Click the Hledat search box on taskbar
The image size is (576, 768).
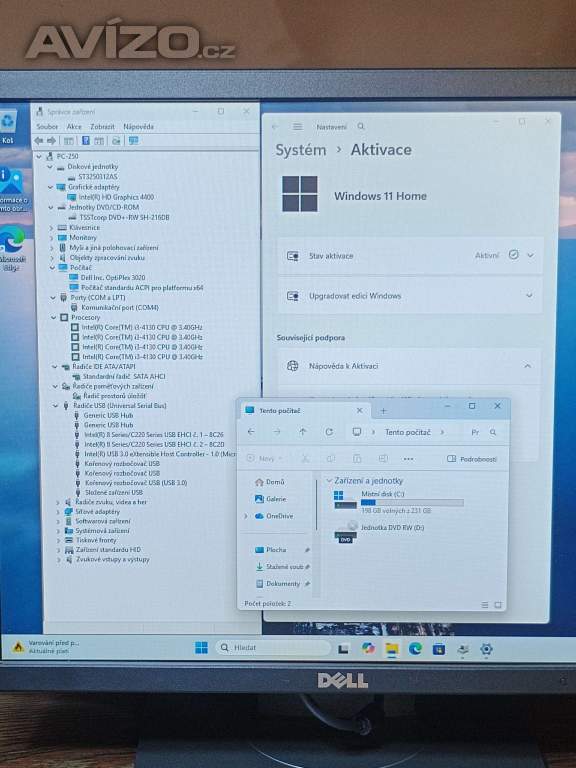pyautogui.click(x=273, y=648)
